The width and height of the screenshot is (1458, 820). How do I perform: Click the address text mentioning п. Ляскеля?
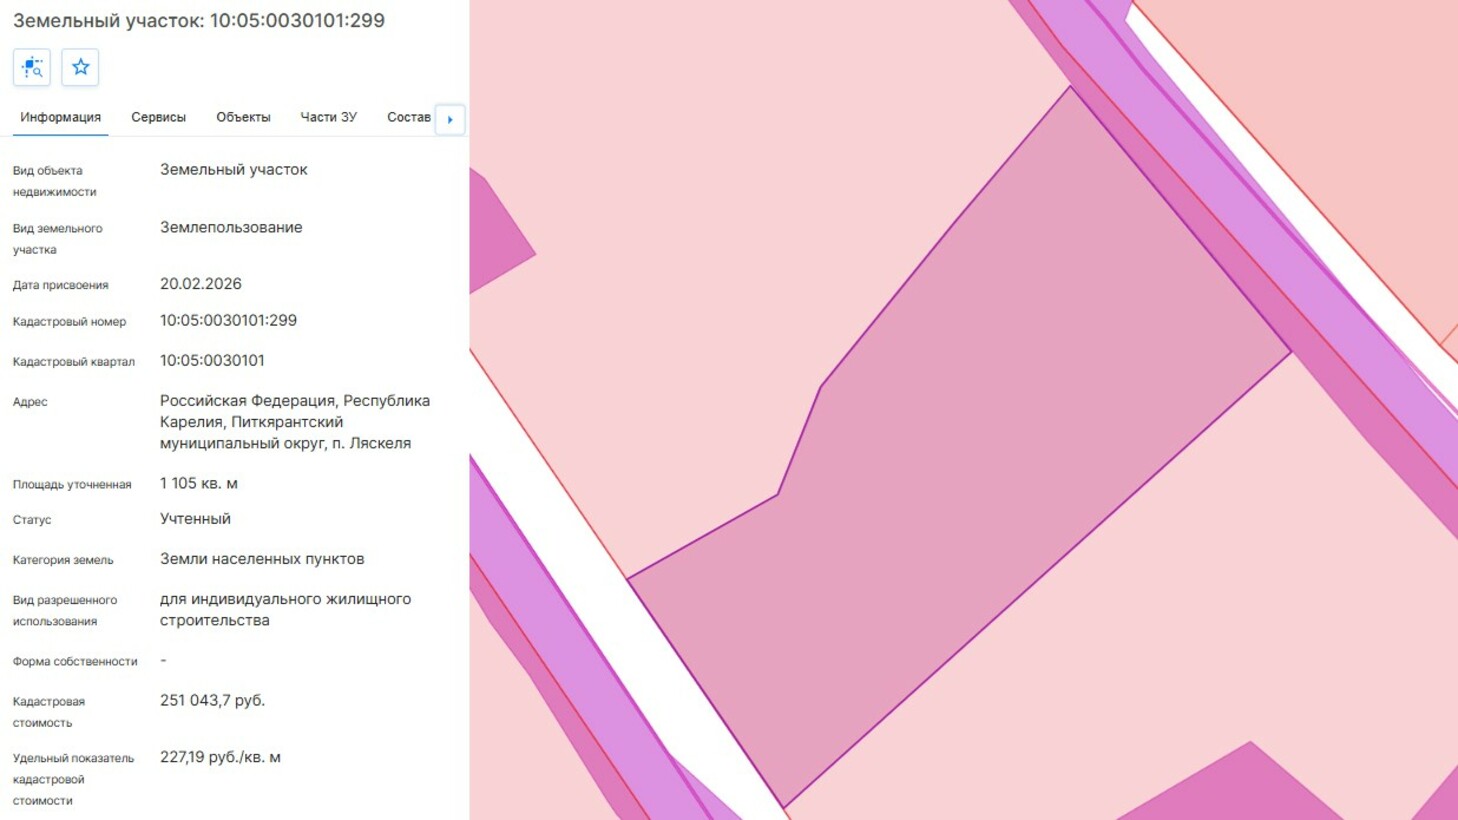pyautogui.click(x=294, y=421)
